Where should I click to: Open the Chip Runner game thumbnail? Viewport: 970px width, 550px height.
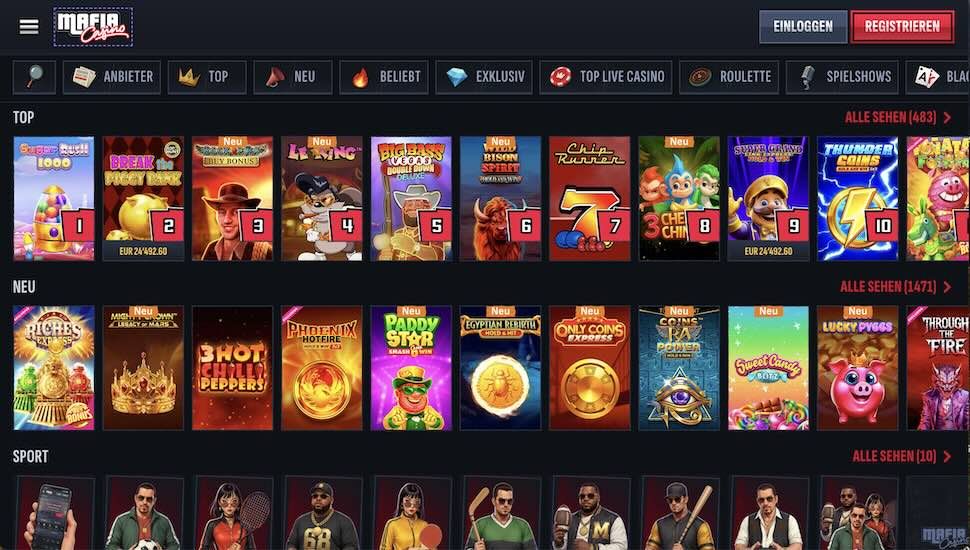590,199
